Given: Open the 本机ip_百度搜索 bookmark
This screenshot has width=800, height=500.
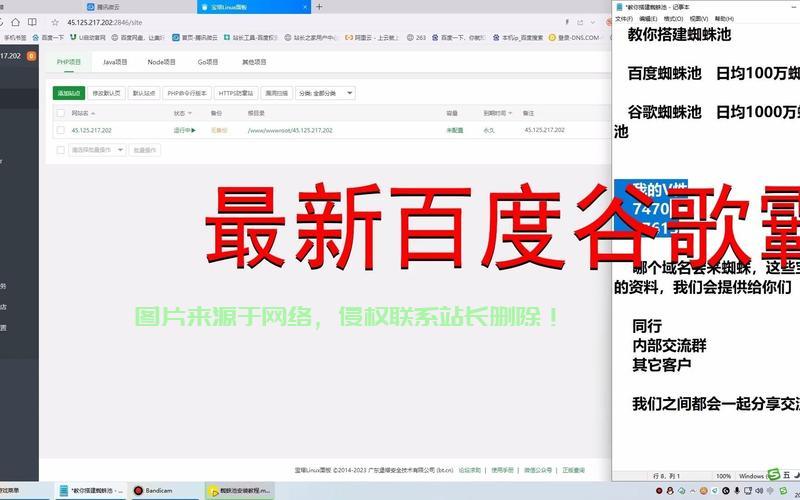Looking at the screenshot, I should [518, 37].
